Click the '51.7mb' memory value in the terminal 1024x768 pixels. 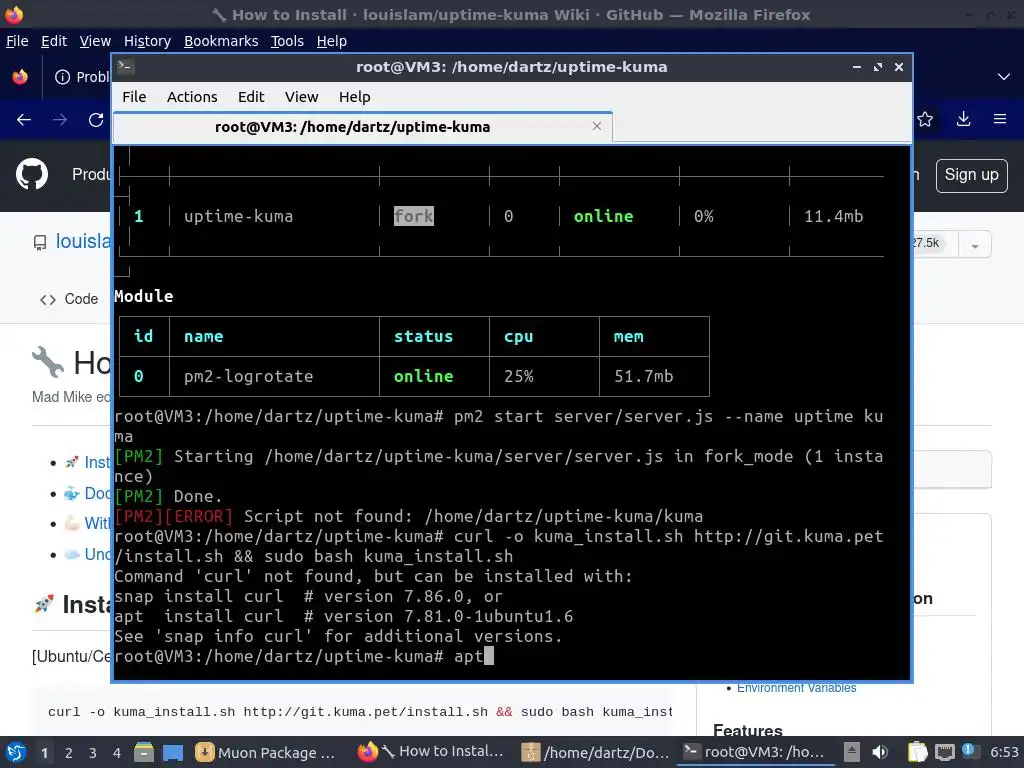[643, 376]
